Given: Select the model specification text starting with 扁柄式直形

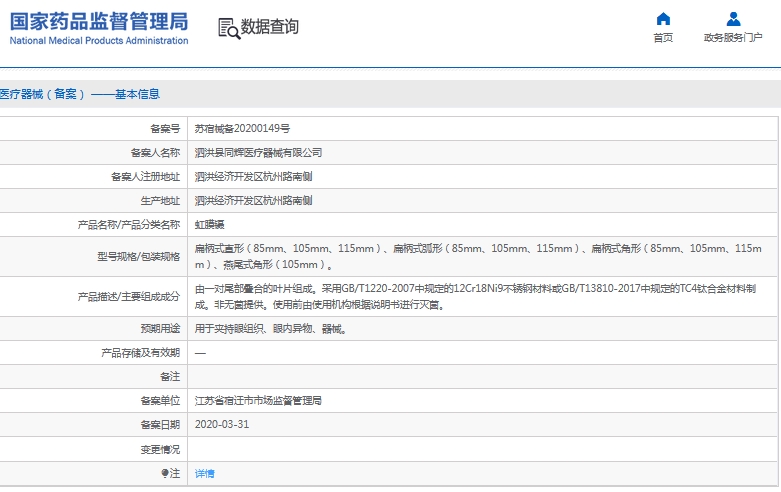Looking at the screenshot, I should click(x=478, y=256).
